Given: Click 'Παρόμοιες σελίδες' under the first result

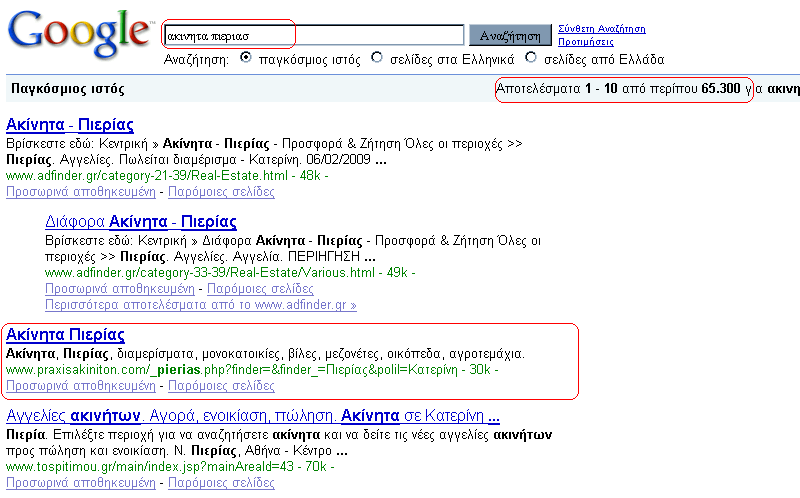Looking at the screenshot, I should 220,191.
